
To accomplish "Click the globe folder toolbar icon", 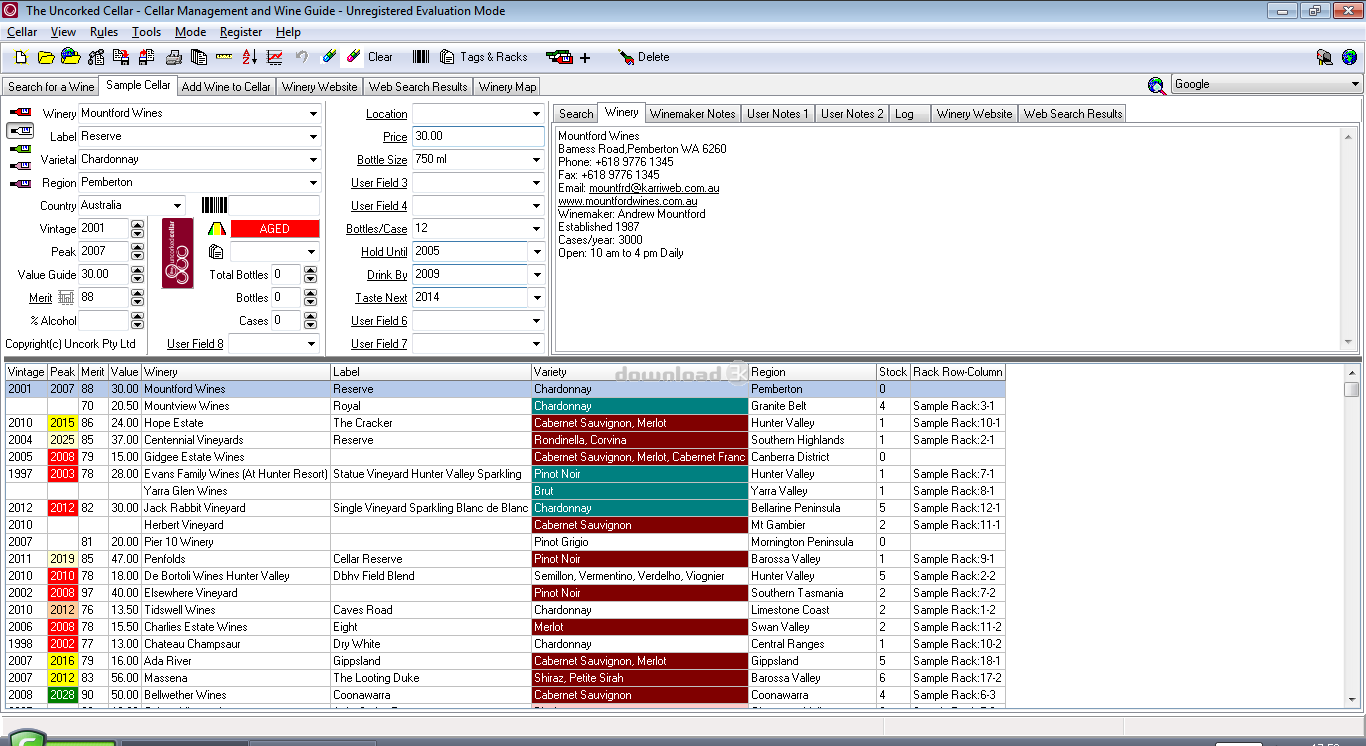I will [x=70, y=56].
